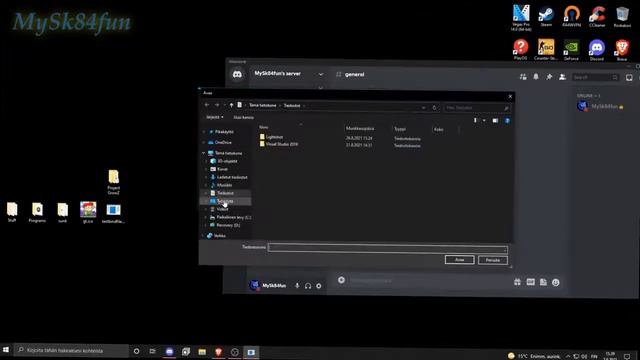The height and width of the screenshot is (360, 640).
Task: Click the file dialog search field
Action: (477, 108)
